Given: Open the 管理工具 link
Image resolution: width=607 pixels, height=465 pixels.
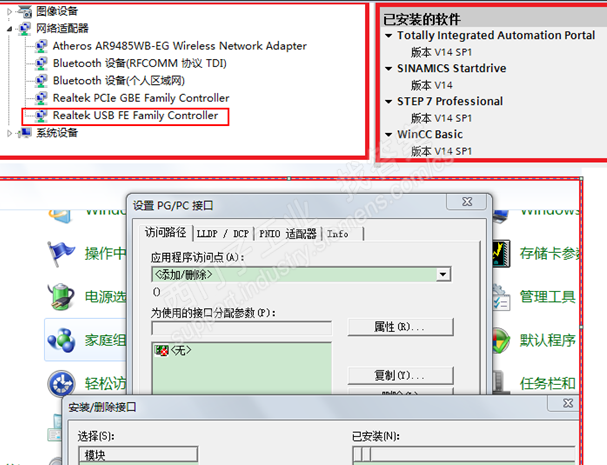Looking at the screenshot, I should pos(547,297).
